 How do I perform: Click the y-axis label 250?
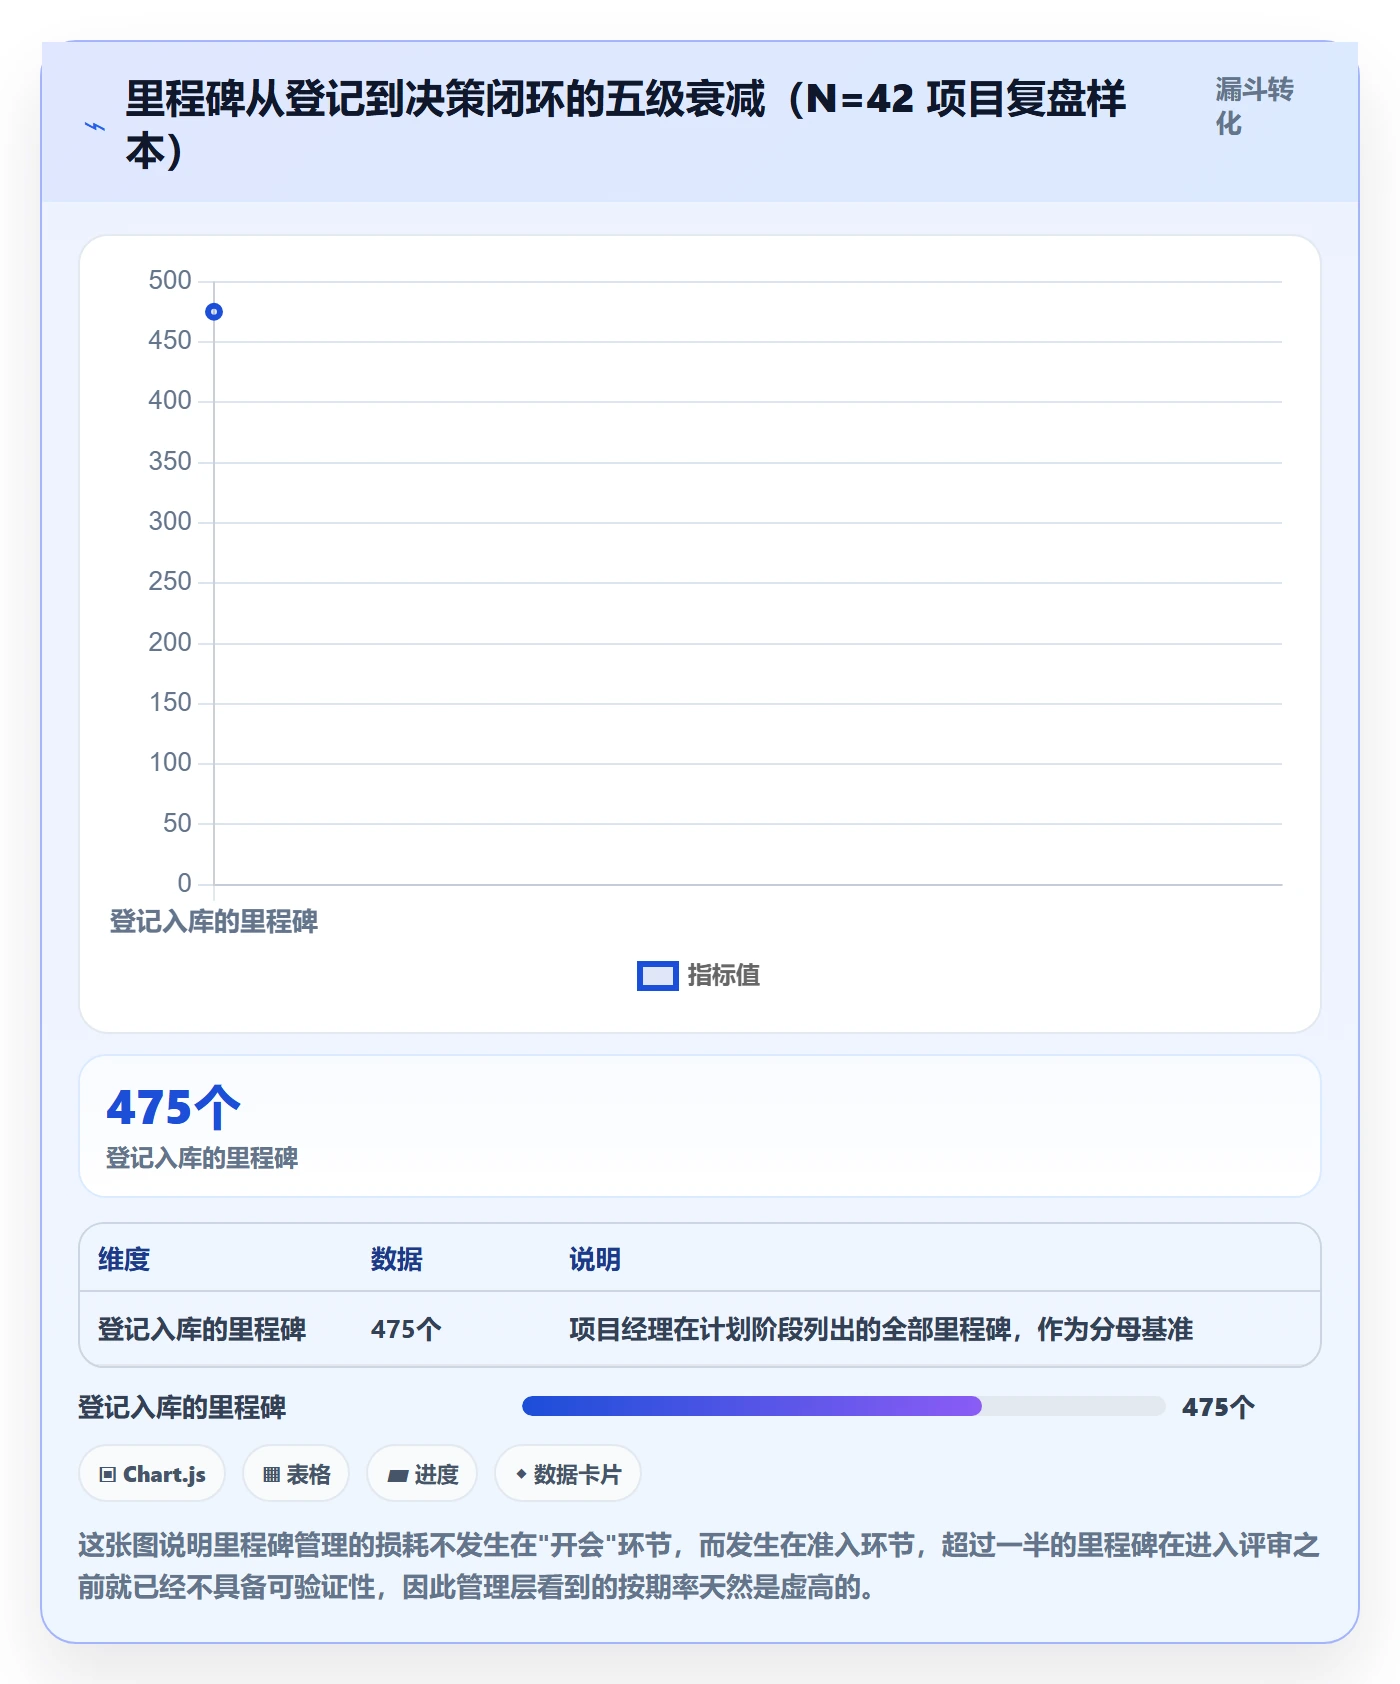pos(170,582)
